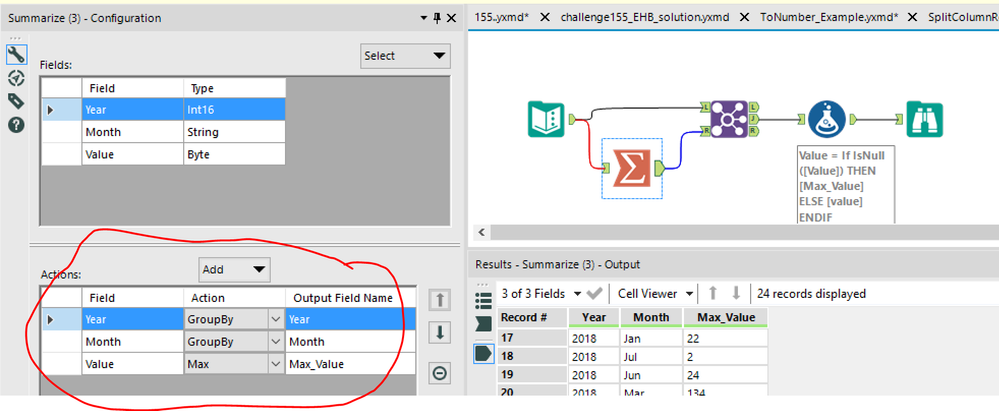
Task: Click the Int16 type cell
Action: [234, 110]
